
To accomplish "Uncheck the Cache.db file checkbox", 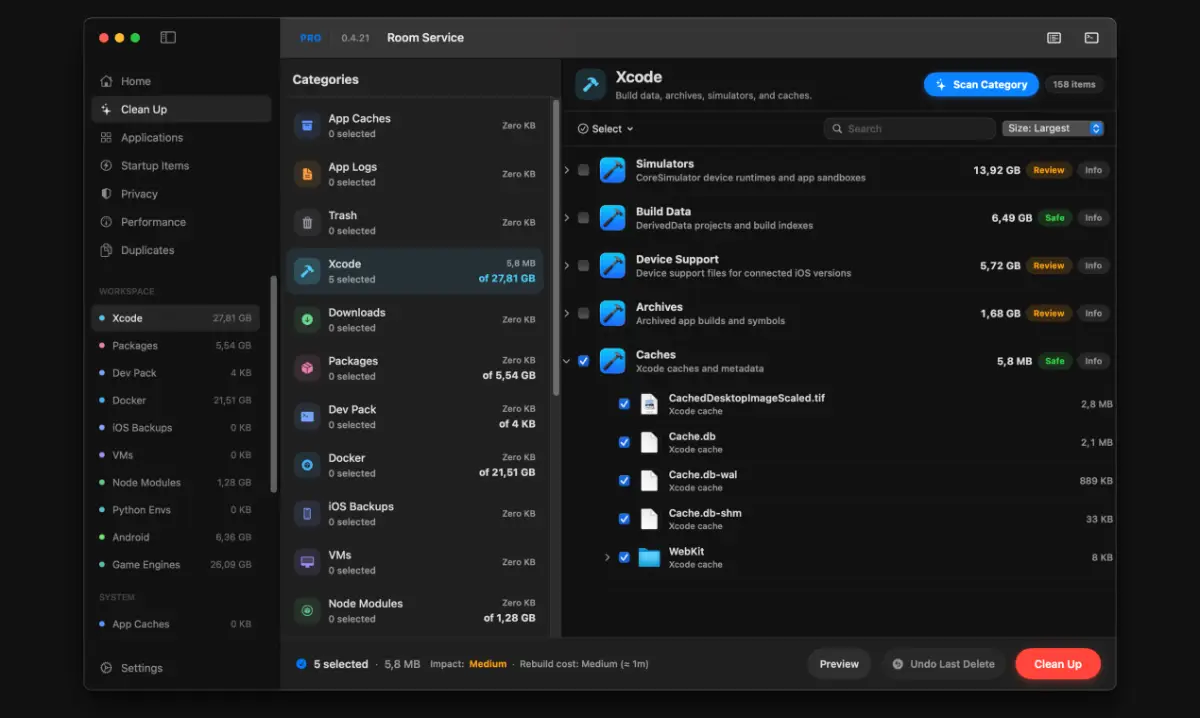I will pyautogui.click(x=624, y=442).
